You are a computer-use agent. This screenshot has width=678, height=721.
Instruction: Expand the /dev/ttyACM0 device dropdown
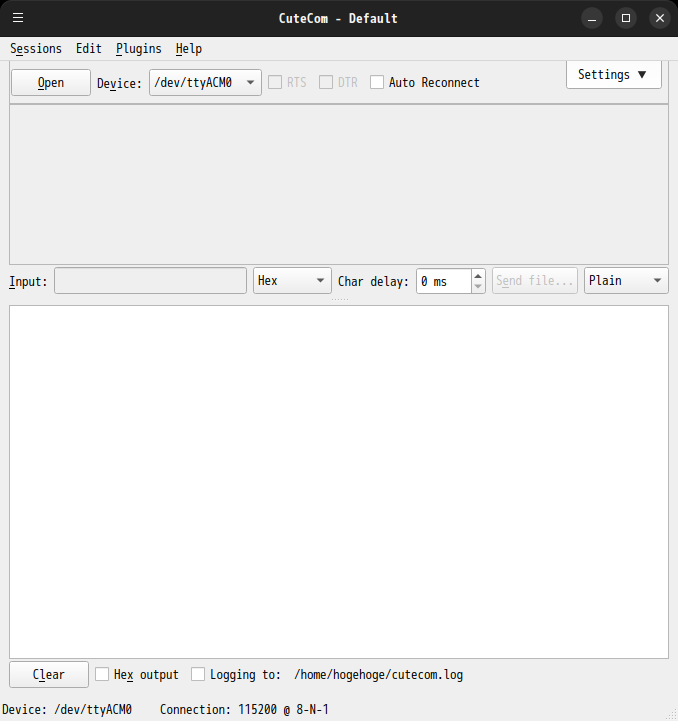click(x=205, y=83)
